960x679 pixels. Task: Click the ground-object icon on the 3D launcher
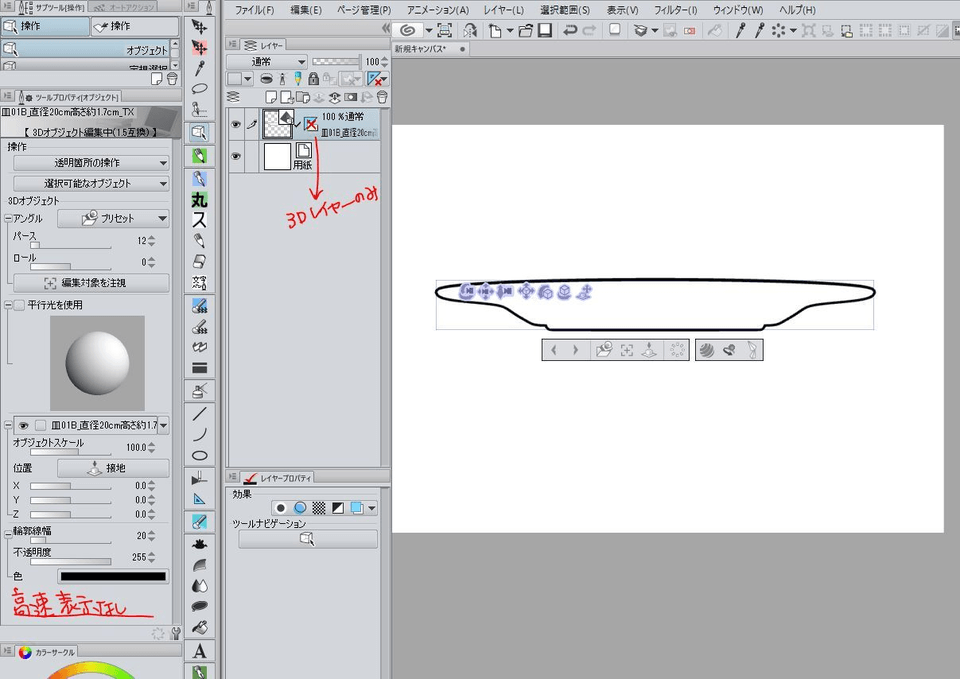point(650,350)
